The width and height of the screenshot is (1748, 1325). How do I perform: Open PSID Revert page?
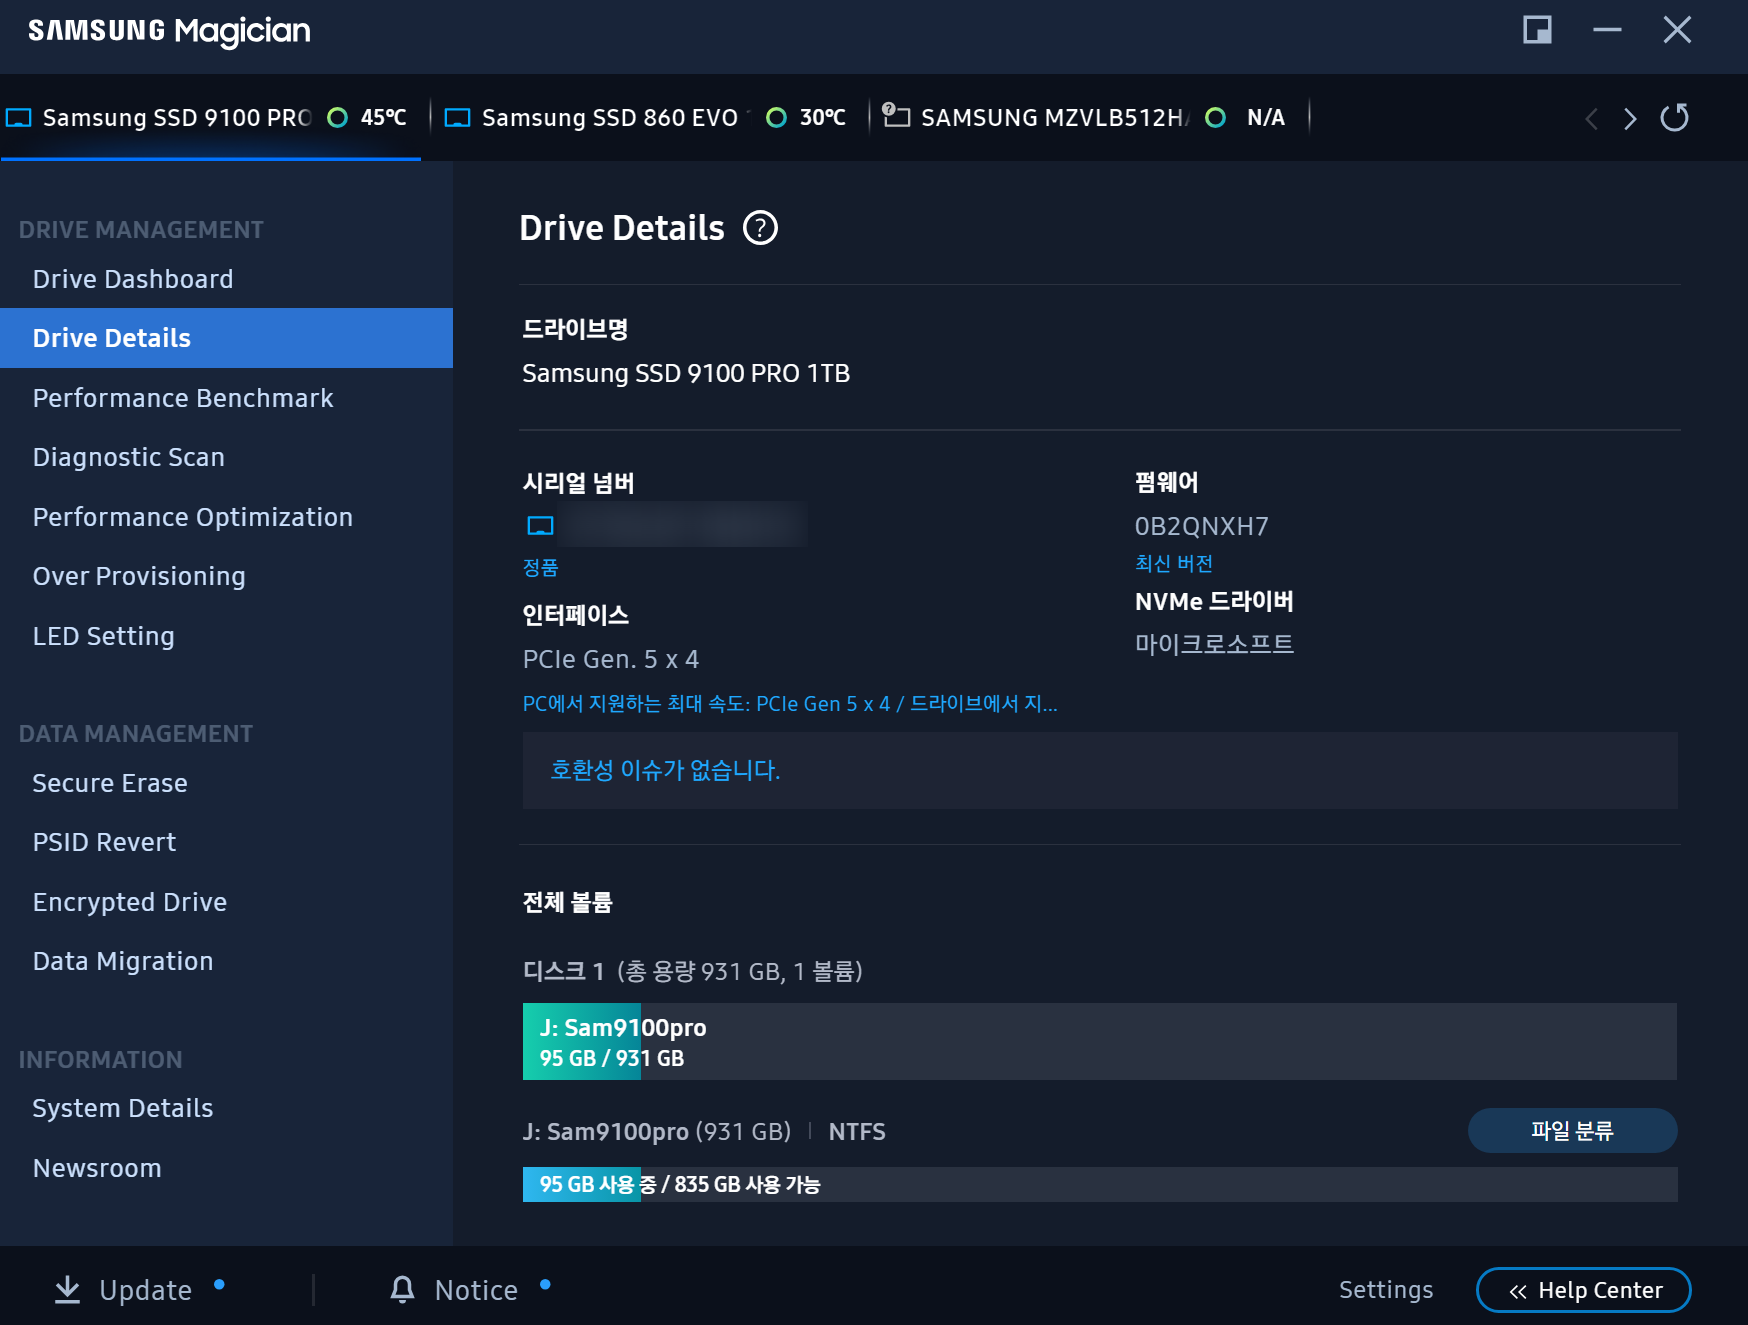(226, 842)
